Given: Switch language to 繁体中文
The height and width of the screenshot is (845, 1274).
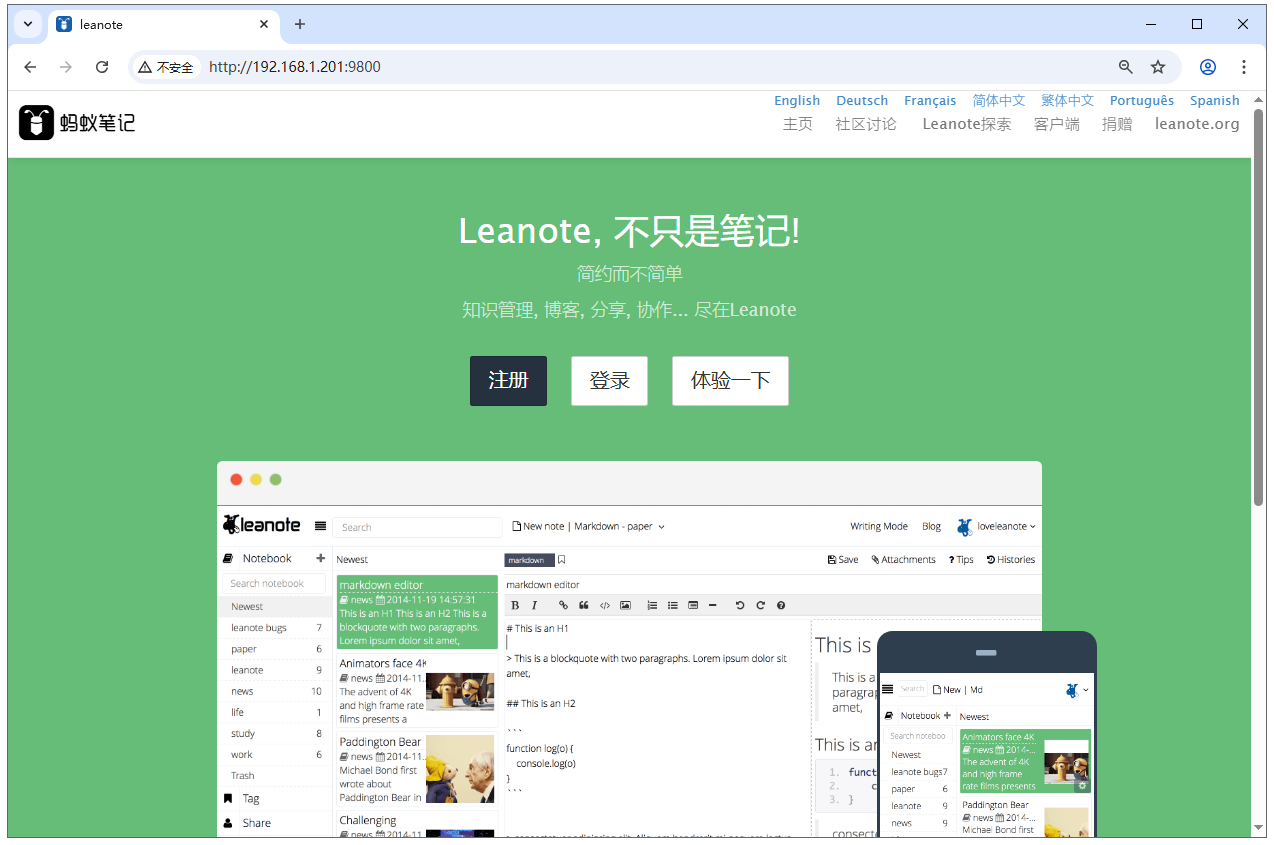Looking at the screenshot, I should pos(1067,100).
